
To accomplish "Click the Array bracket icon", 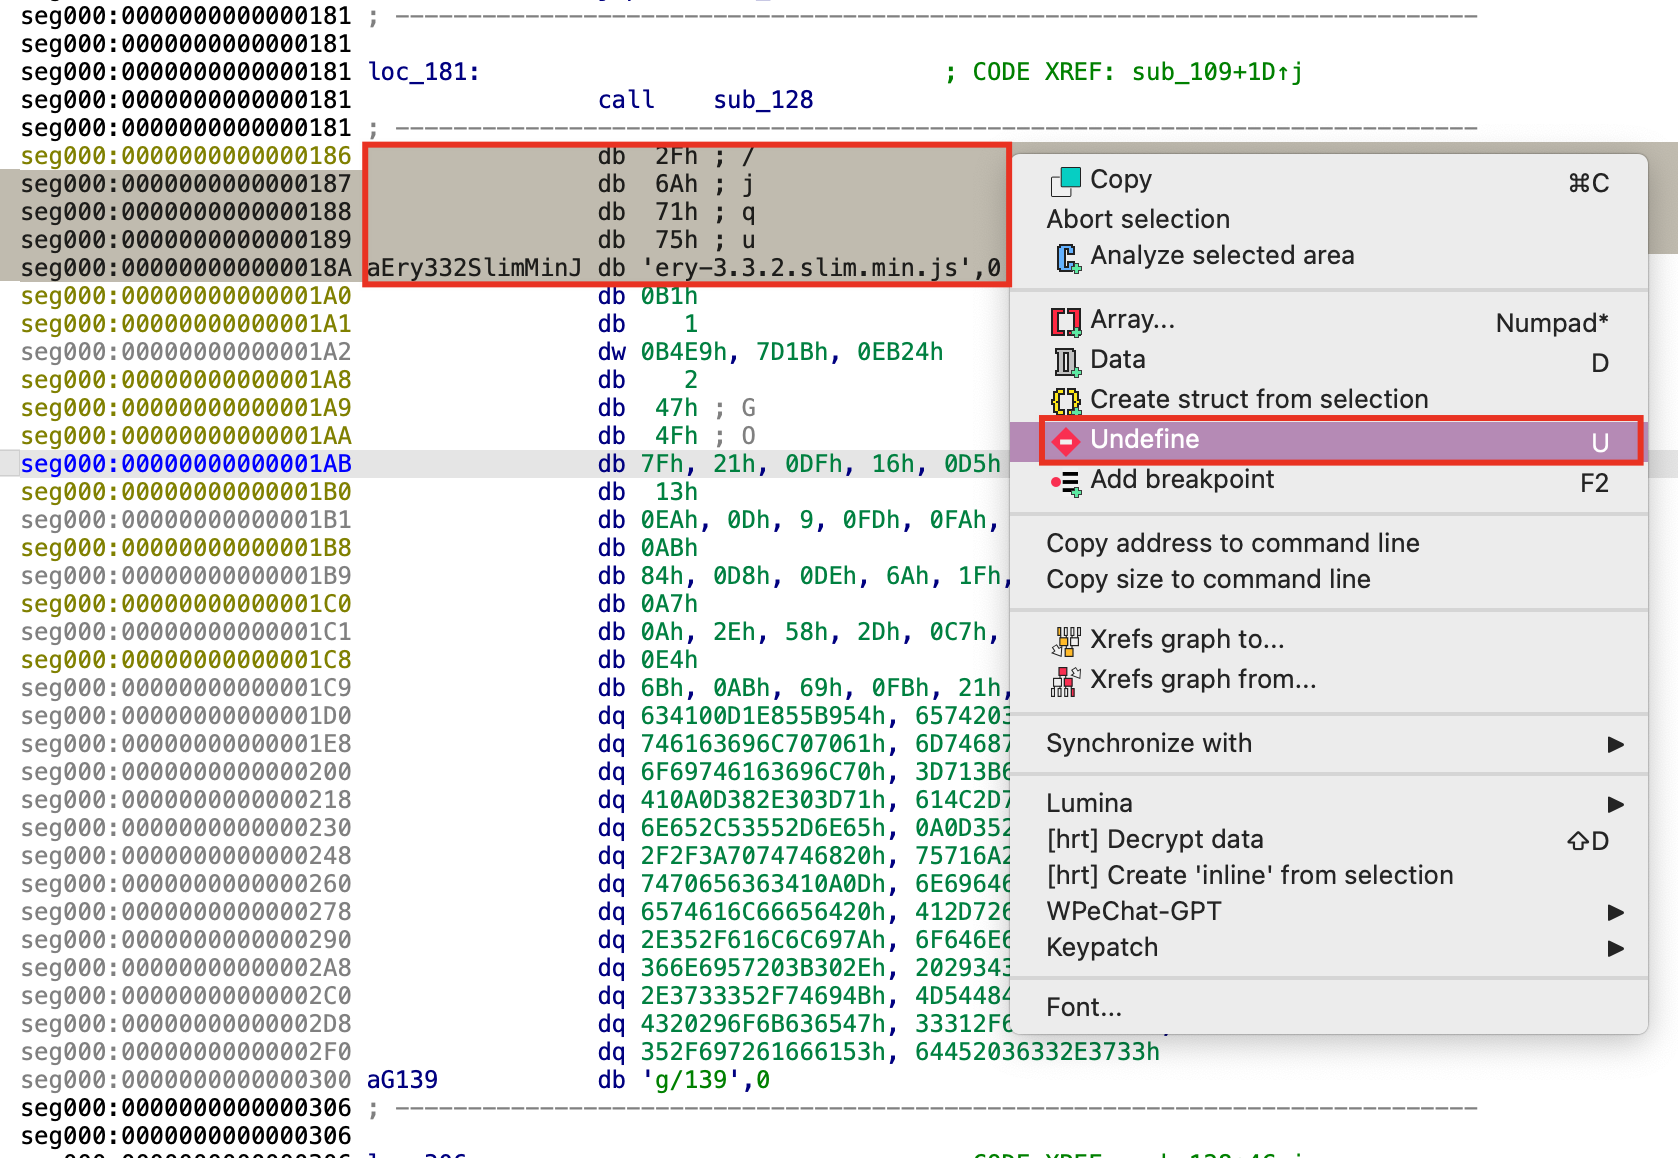I will click(x=1066, y=321).
